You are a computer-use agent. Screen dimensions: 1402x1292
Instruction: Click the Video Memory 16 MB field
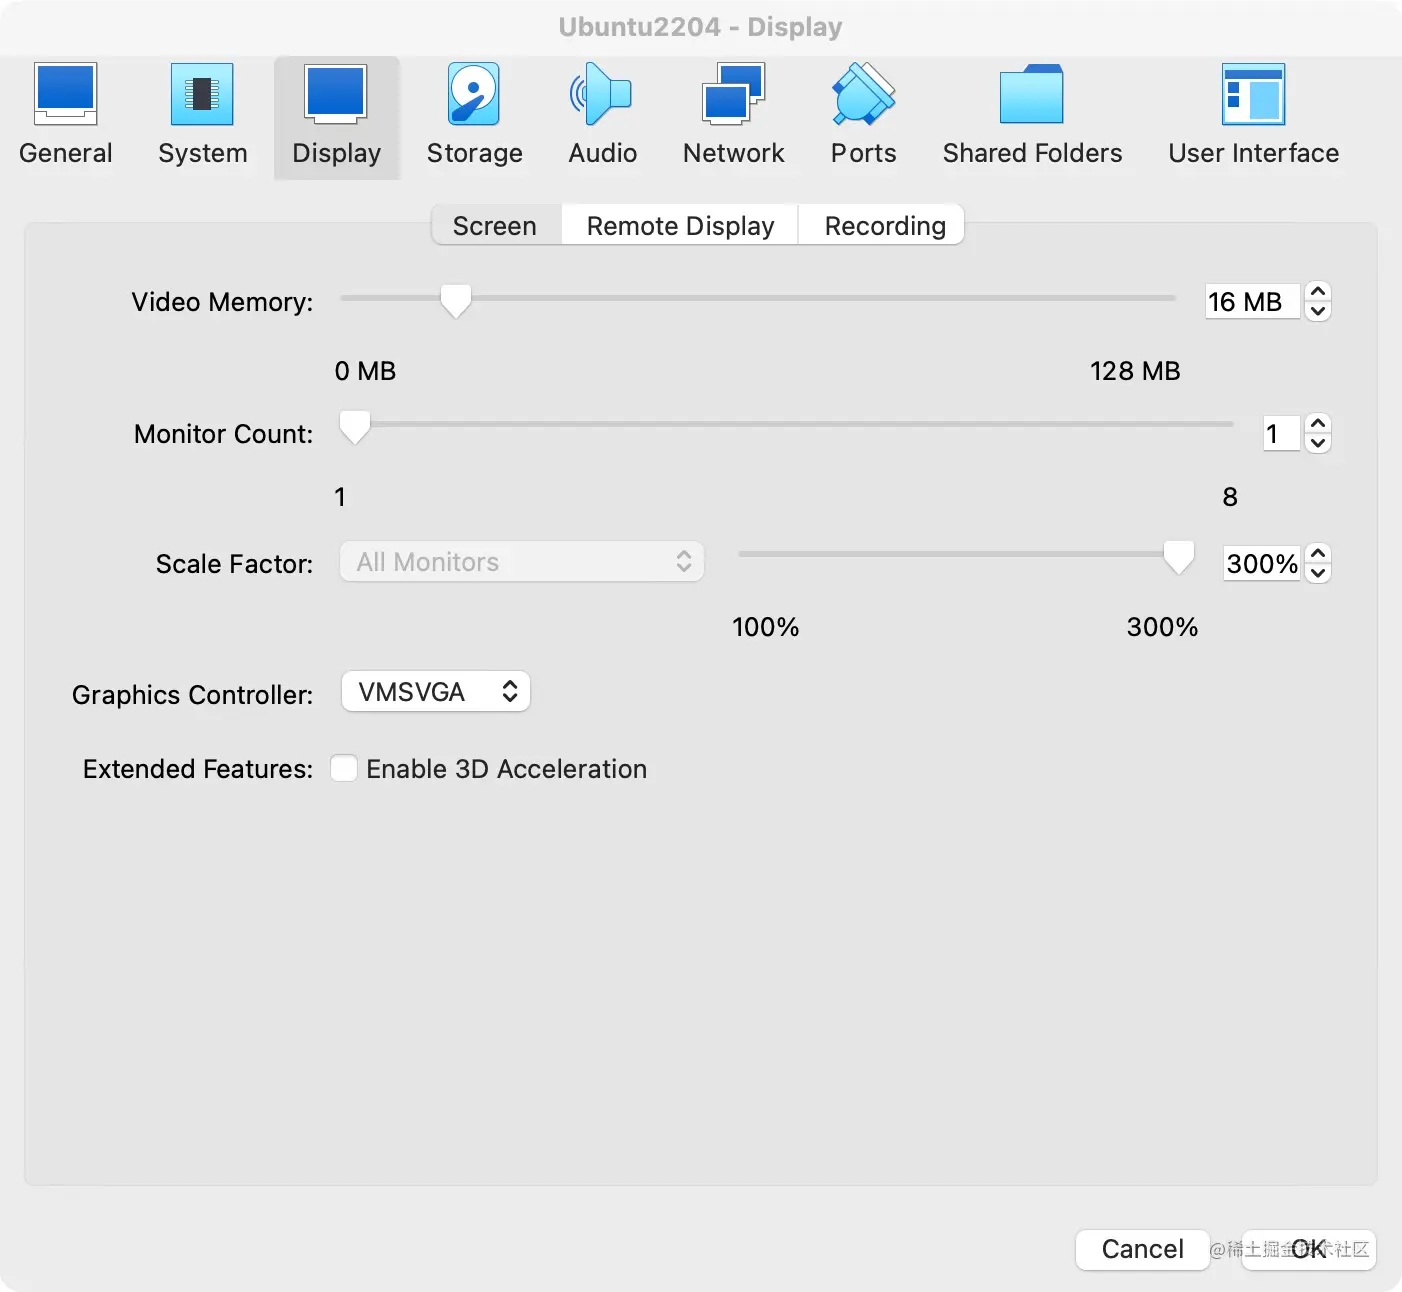tap(1252, 301)
